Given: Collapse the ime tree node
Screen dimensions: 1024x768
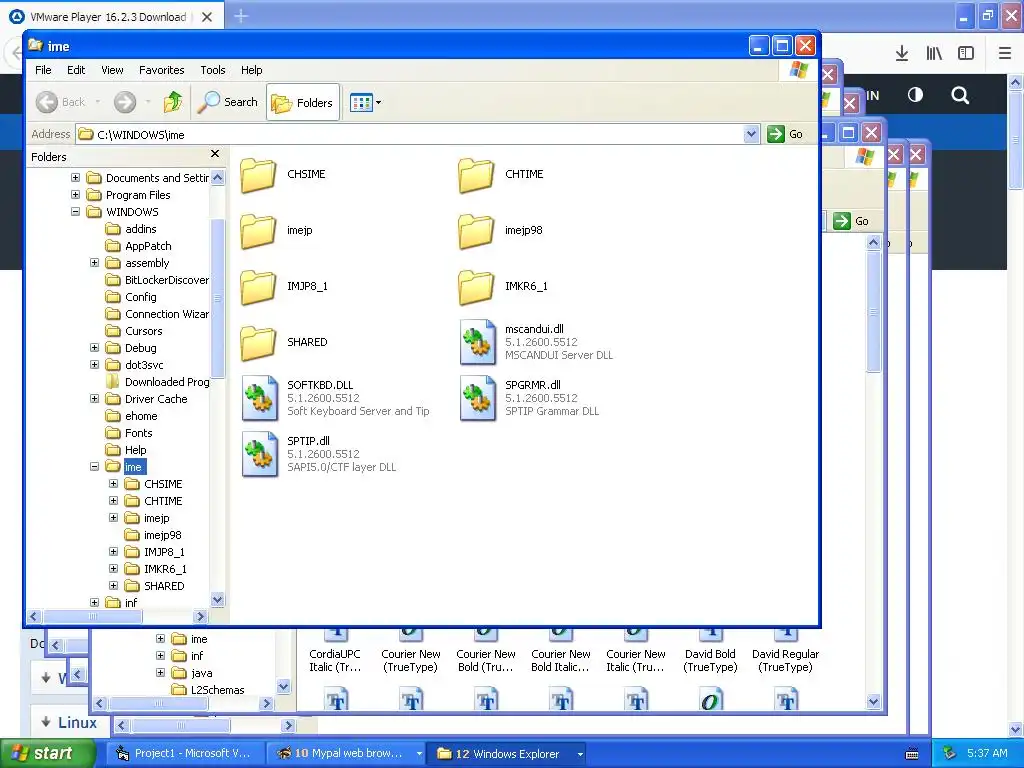Looking at the screenshot, I should pos(95,466).
